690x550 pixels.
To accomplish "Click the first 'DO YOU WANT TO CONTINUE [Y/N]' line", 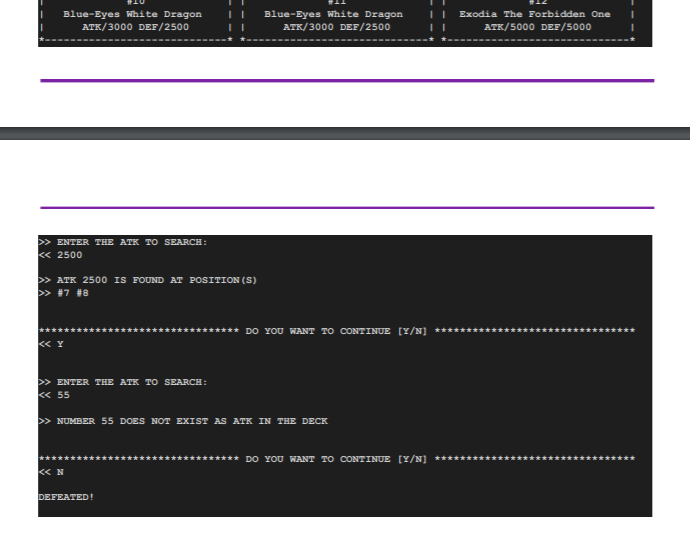I will (x=337, y=331).
